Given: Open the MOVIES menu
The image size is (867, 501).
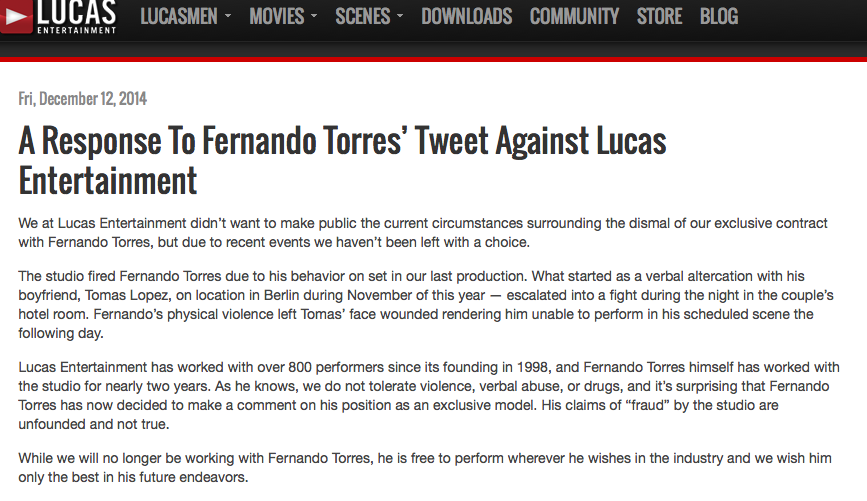Looking at the screenshot, I should [276, 17].
